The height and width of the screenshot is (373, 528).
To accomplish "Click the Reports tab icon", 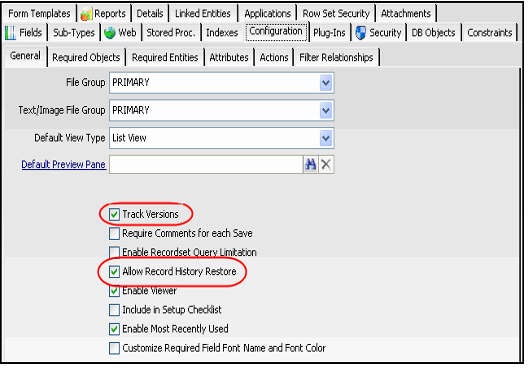I will click(86, 14).
